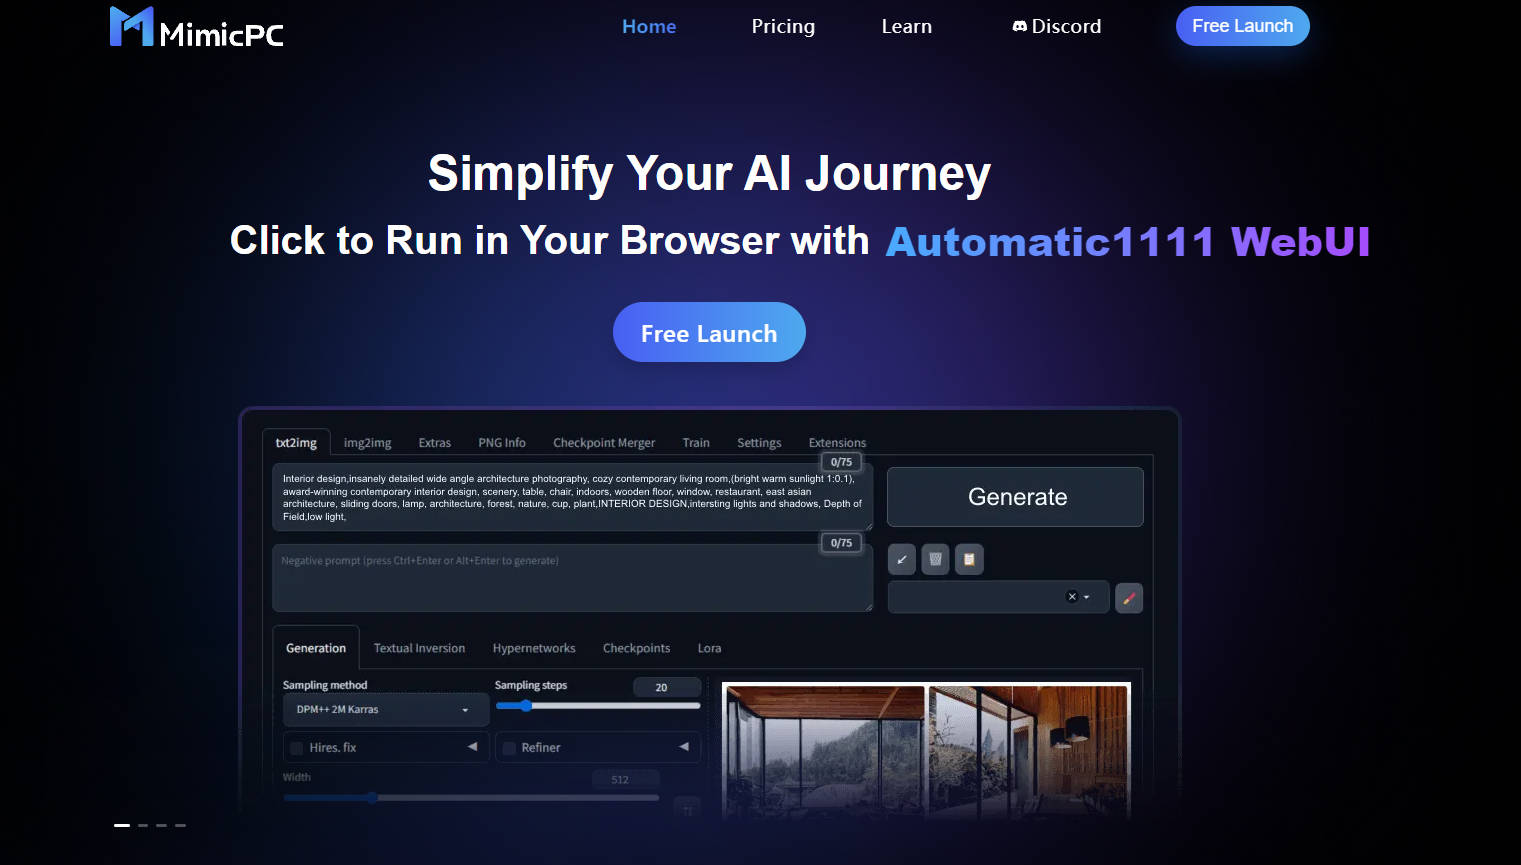This screenshot has width=1521, height=865.
Task: Open the Train tab
Action: tap(696, 442)
